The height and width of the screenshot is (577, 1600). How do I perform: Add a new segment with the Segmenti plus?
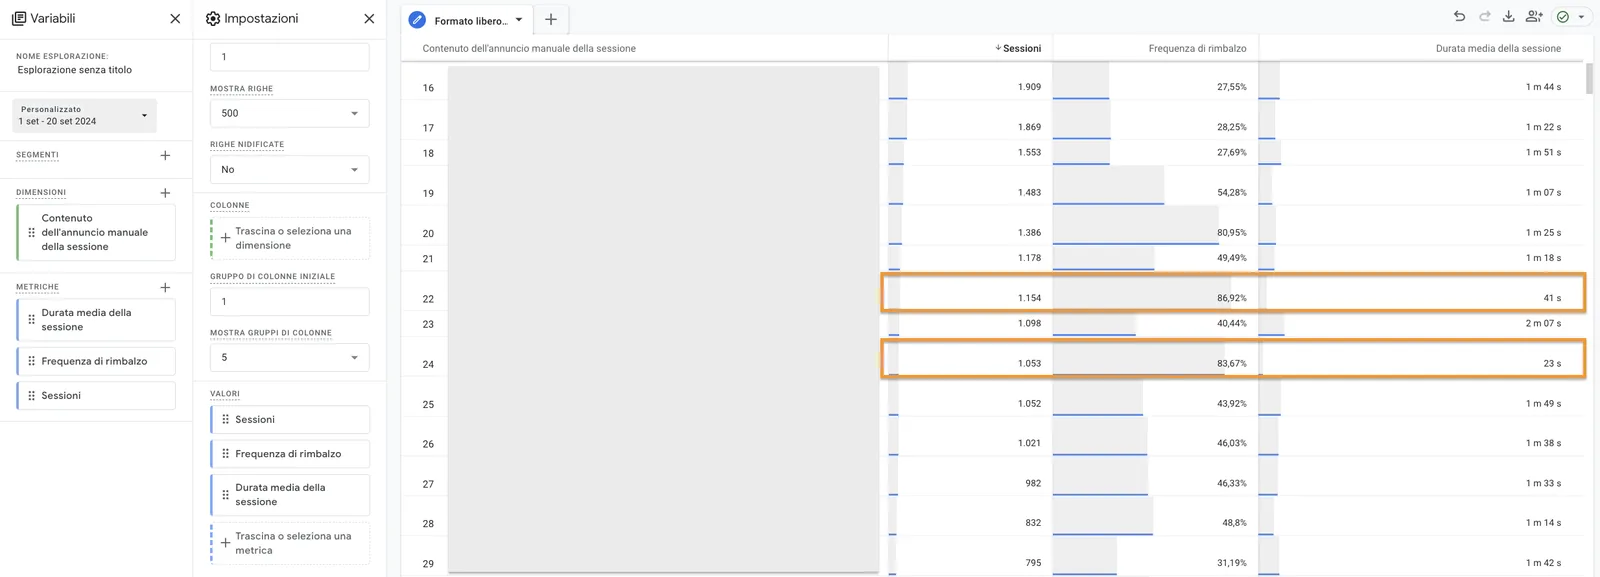[x=165, y=155]
